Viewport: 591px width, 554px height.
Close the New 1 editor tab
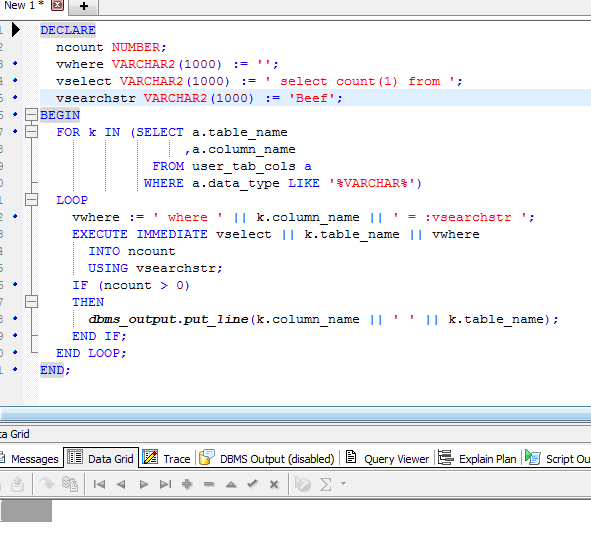pos(57,5)
